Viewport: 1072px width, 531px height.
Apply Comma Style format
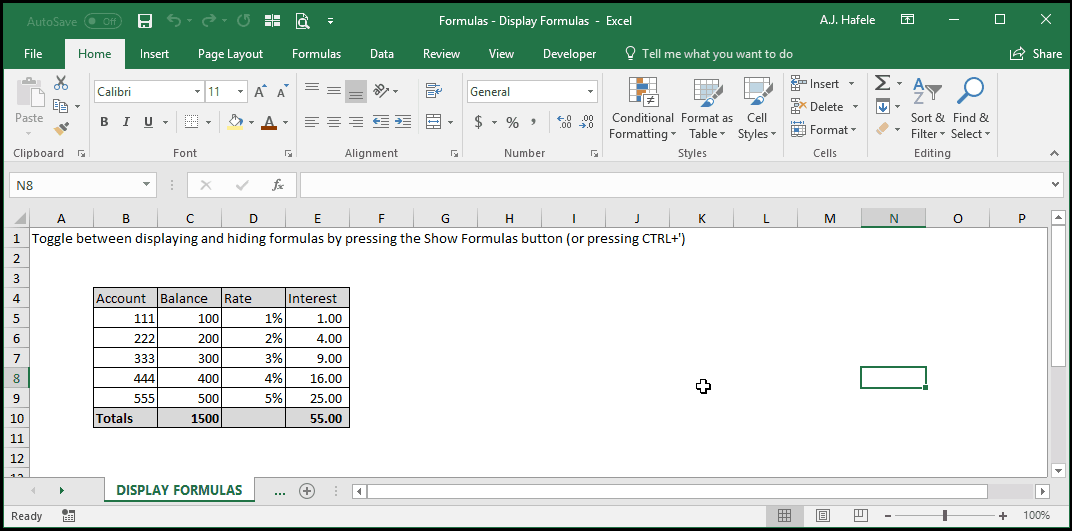[x=533, y=122]
